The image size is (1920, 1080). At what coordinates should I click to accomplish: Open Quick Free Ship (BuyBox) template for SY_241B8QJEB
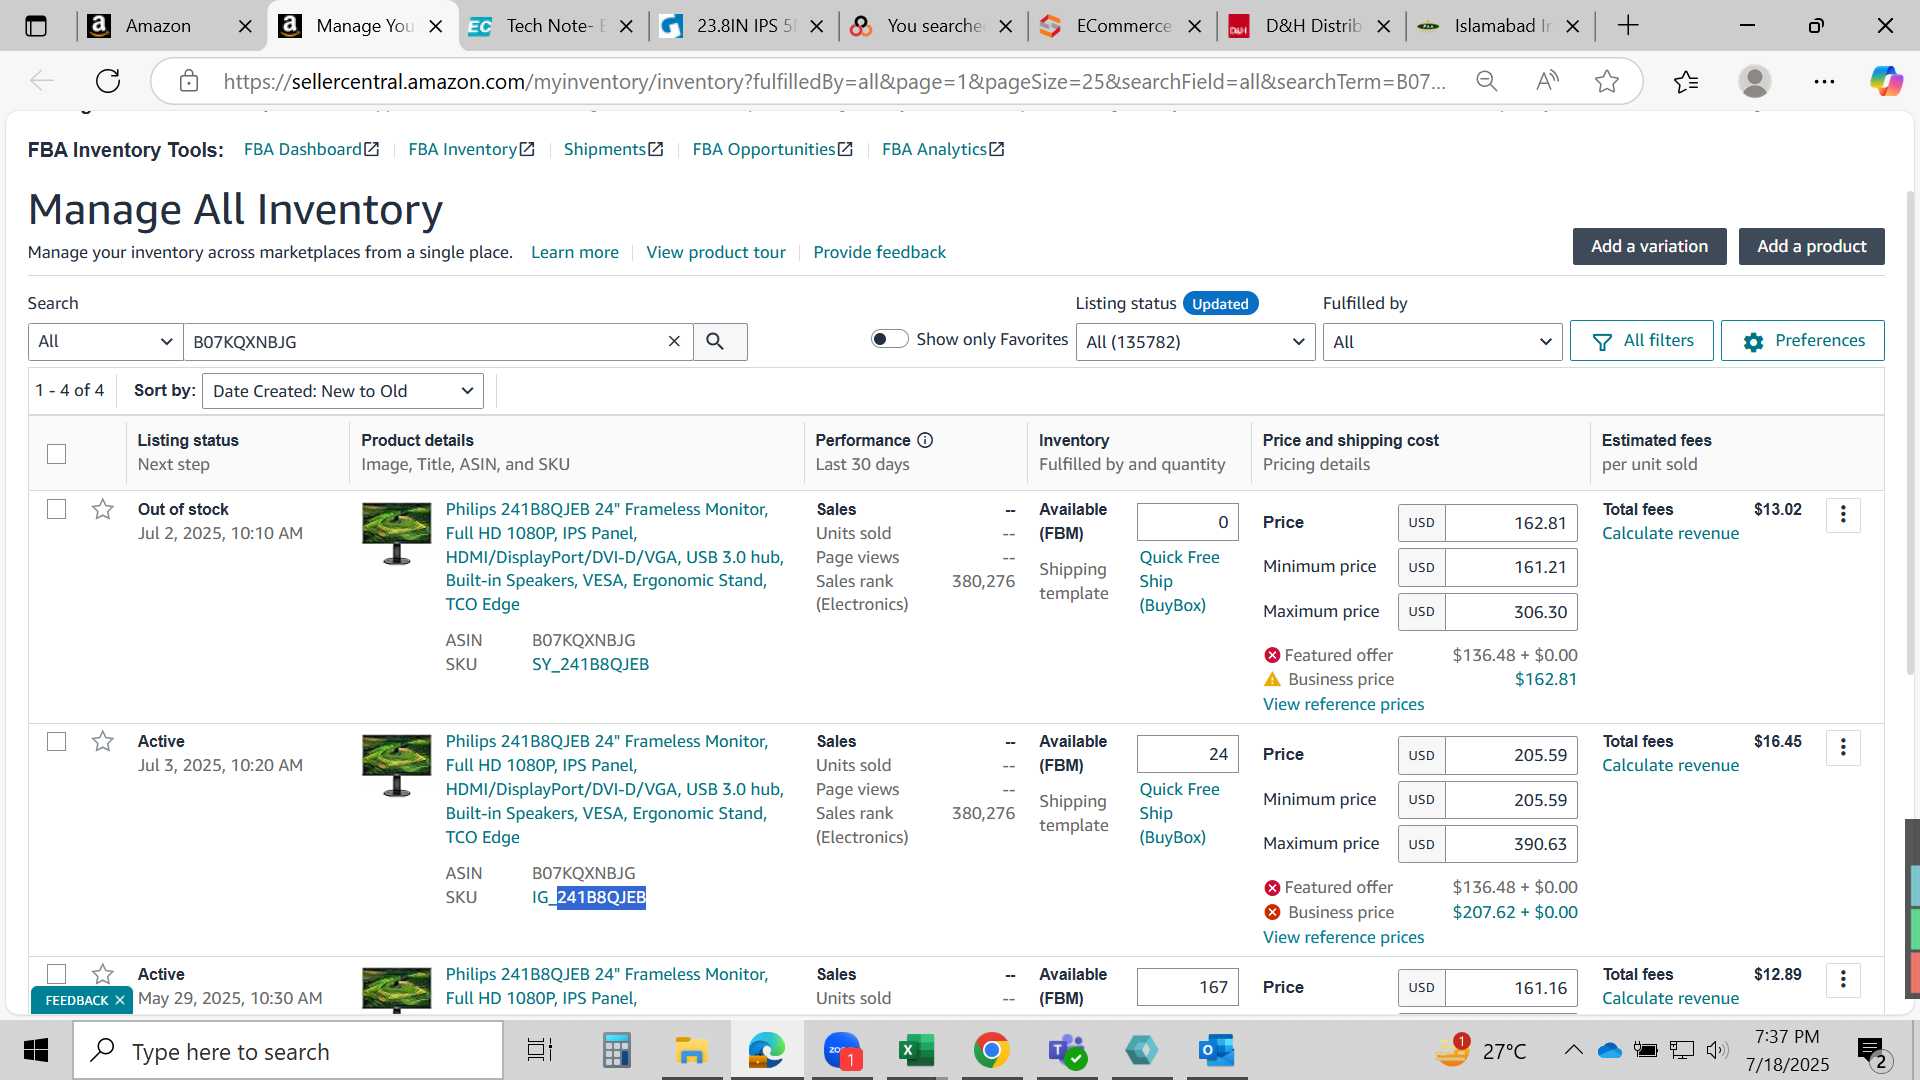tap(1179, 581)
